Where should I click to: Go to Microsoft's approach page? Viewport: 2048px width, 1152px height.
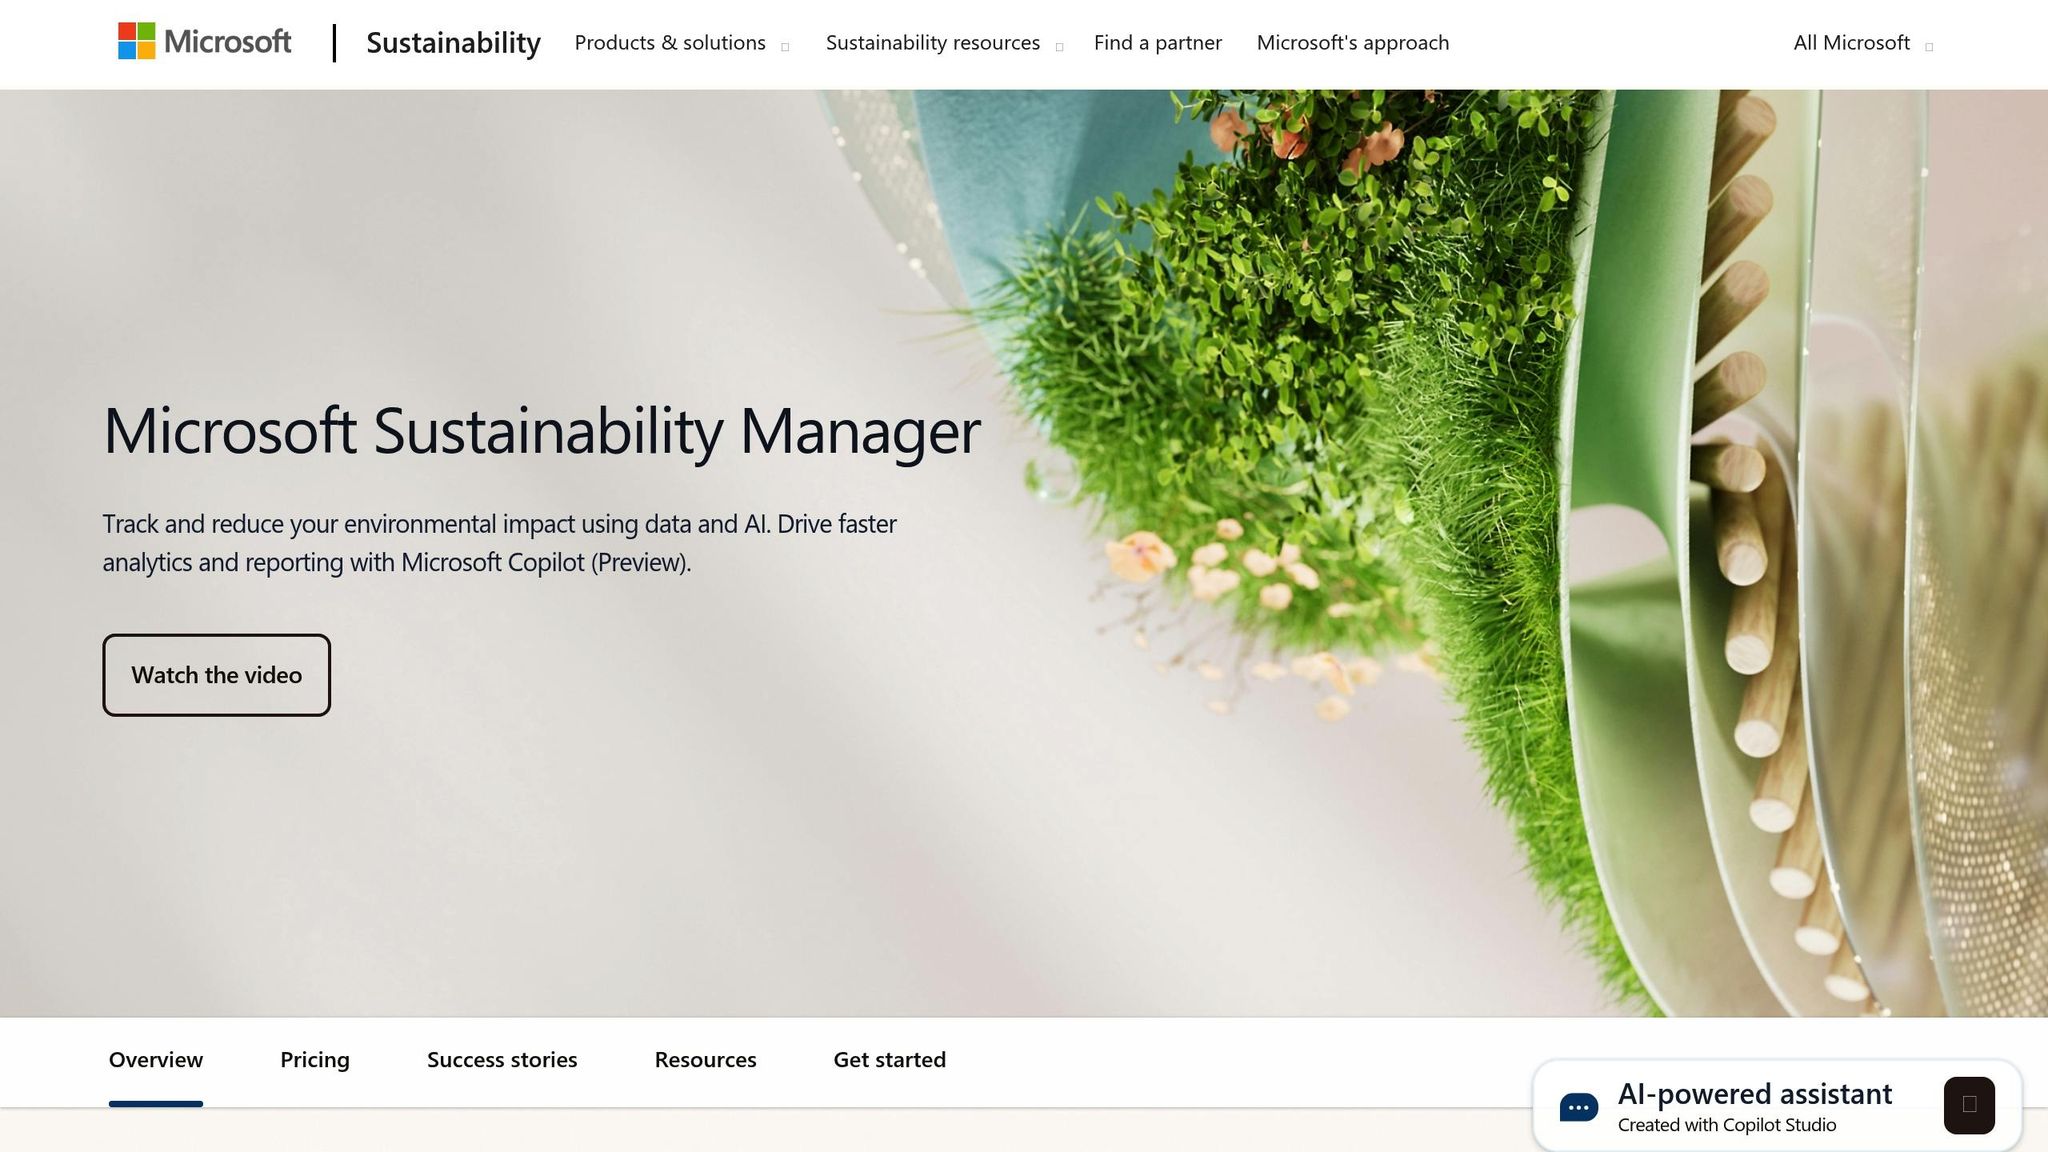1352,43
